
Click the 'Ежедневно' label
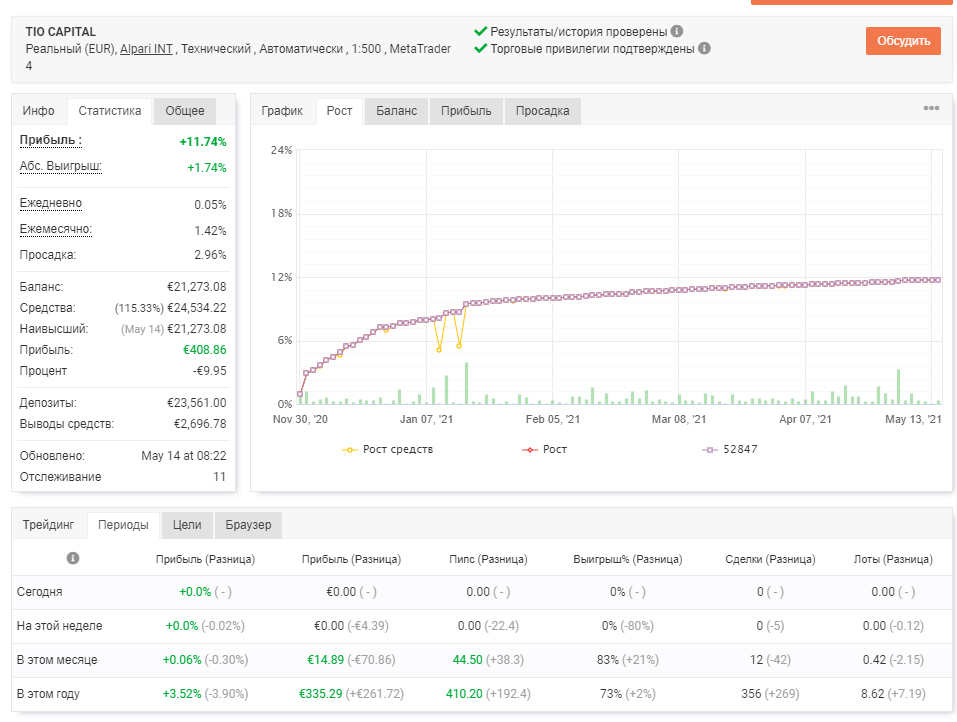[x=51, y=203]
